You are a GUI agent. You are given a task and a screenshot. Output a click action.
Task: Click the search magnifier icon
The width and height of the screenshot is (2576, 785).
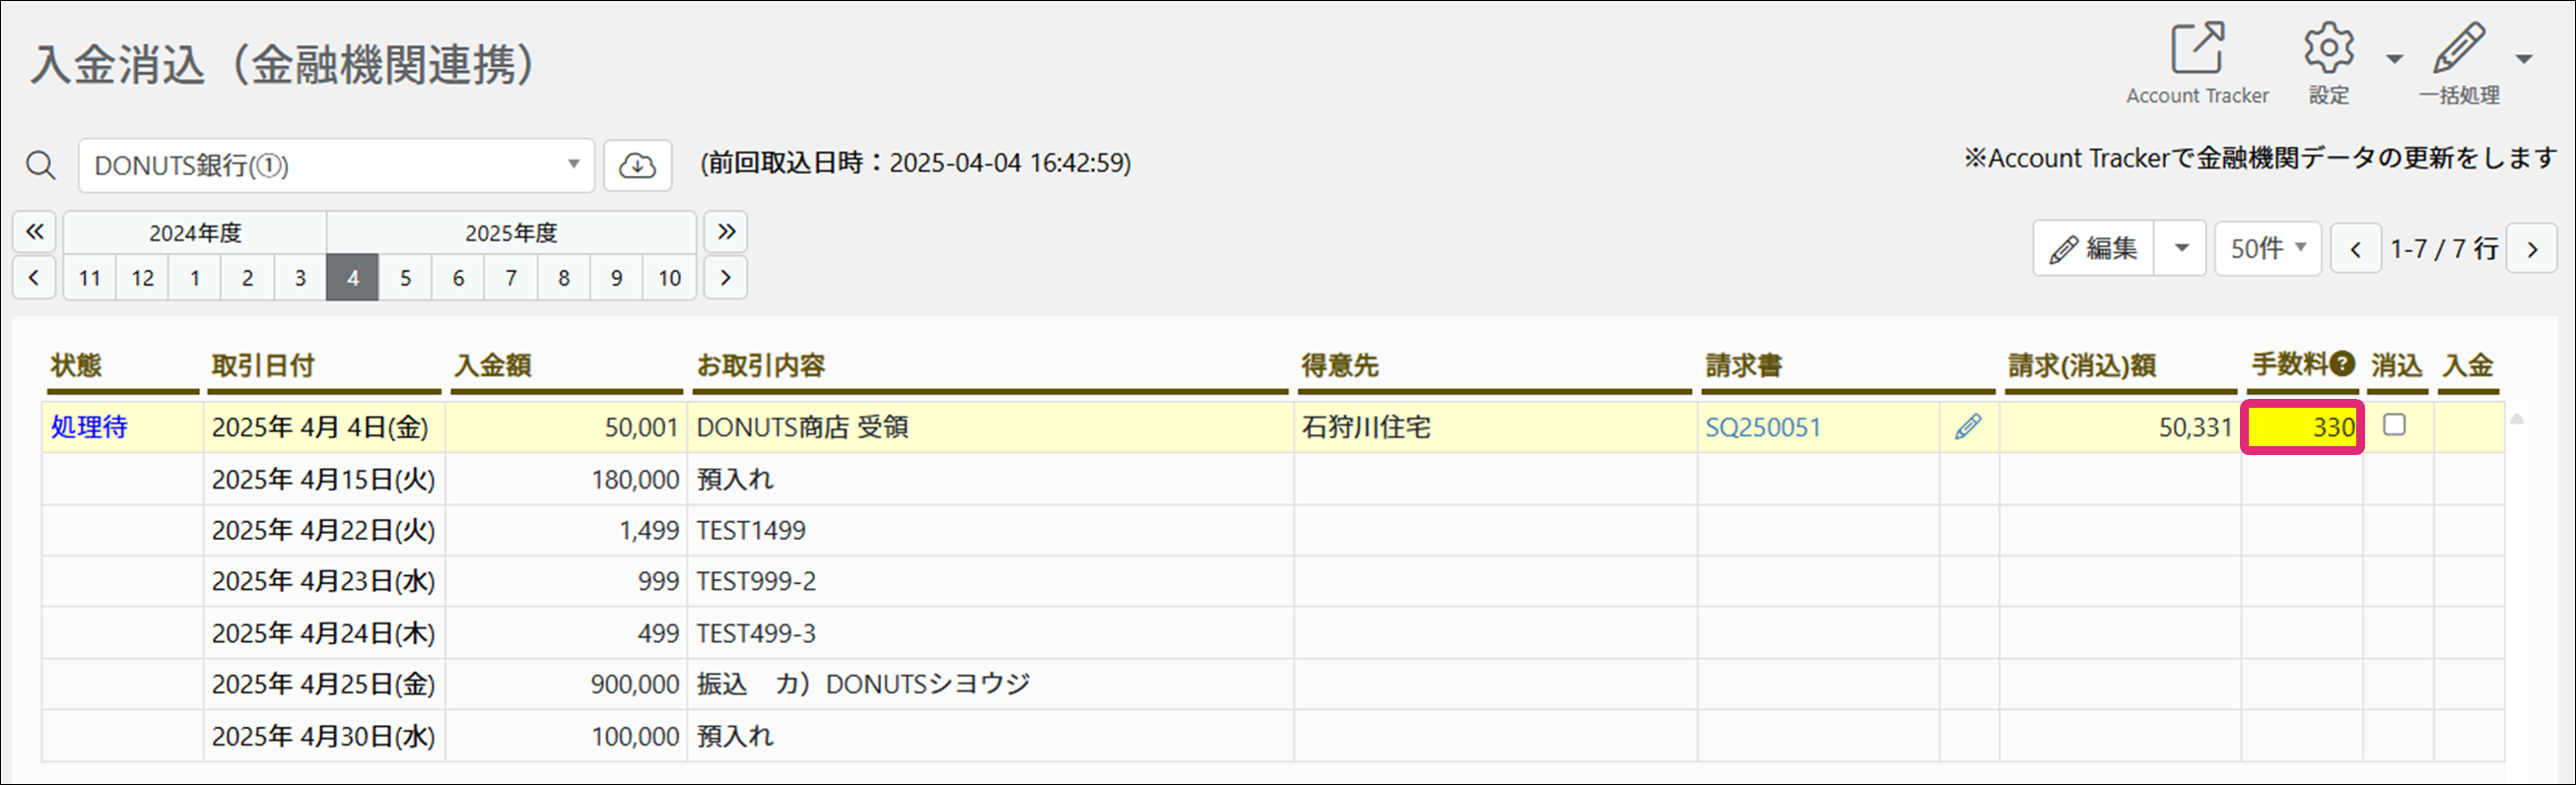click(x=41, y=165)
